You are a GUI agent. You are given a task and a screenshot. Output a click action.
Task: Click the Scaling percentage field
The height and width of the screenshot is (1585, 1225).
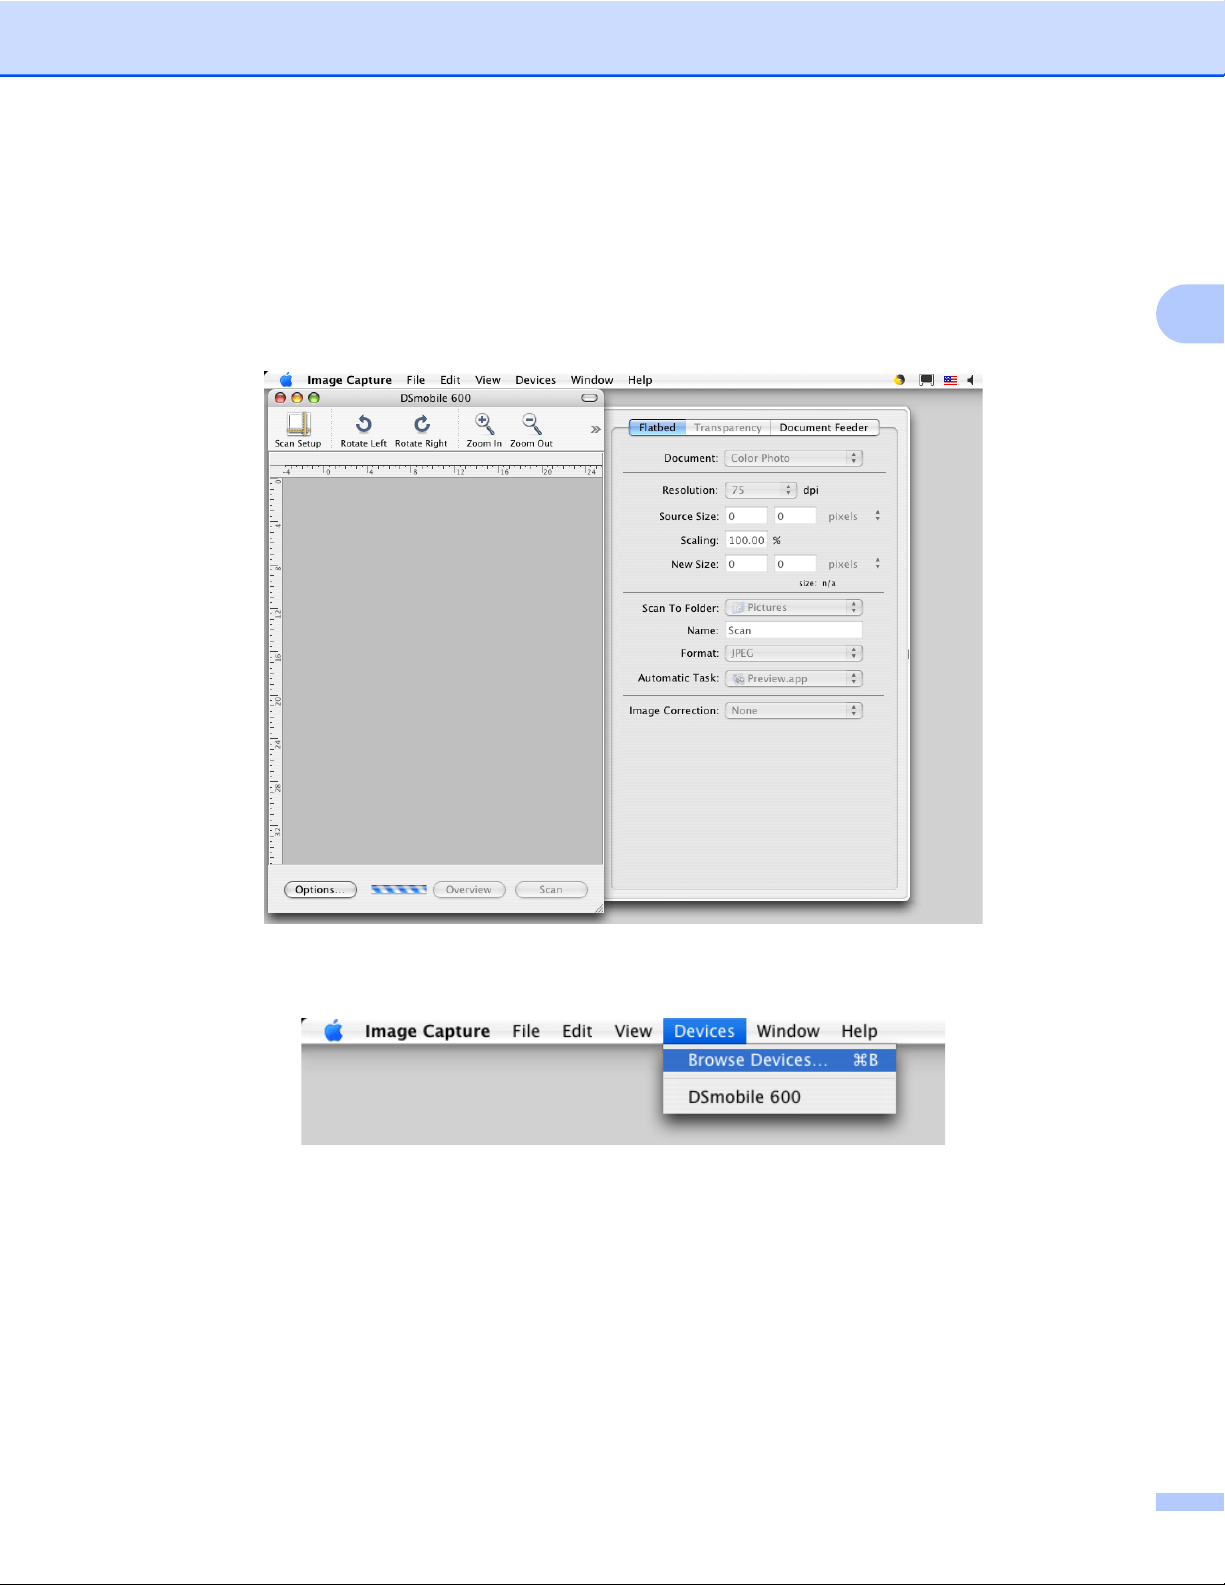tap(746, 540)
